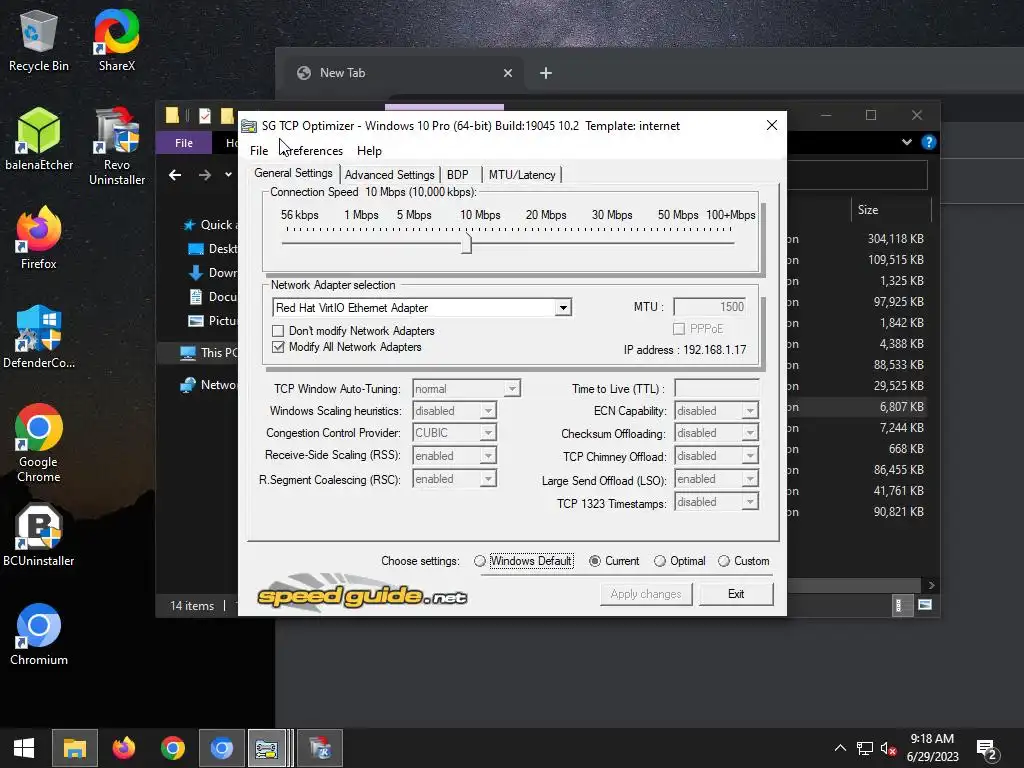Viewport: 1024px width, 768px height.
Task: Expand the File Explorer ribbon chevron
Action: pyautogui.click(x=906, y=142)
